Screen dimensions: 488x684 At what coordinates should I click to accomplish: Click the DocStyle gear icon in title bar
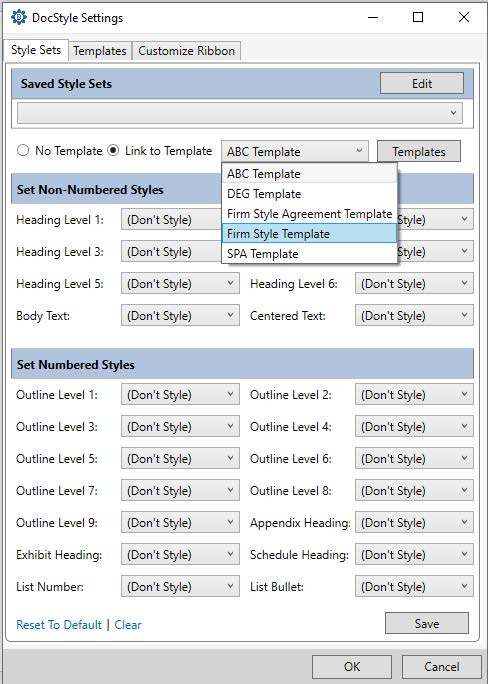18,17
